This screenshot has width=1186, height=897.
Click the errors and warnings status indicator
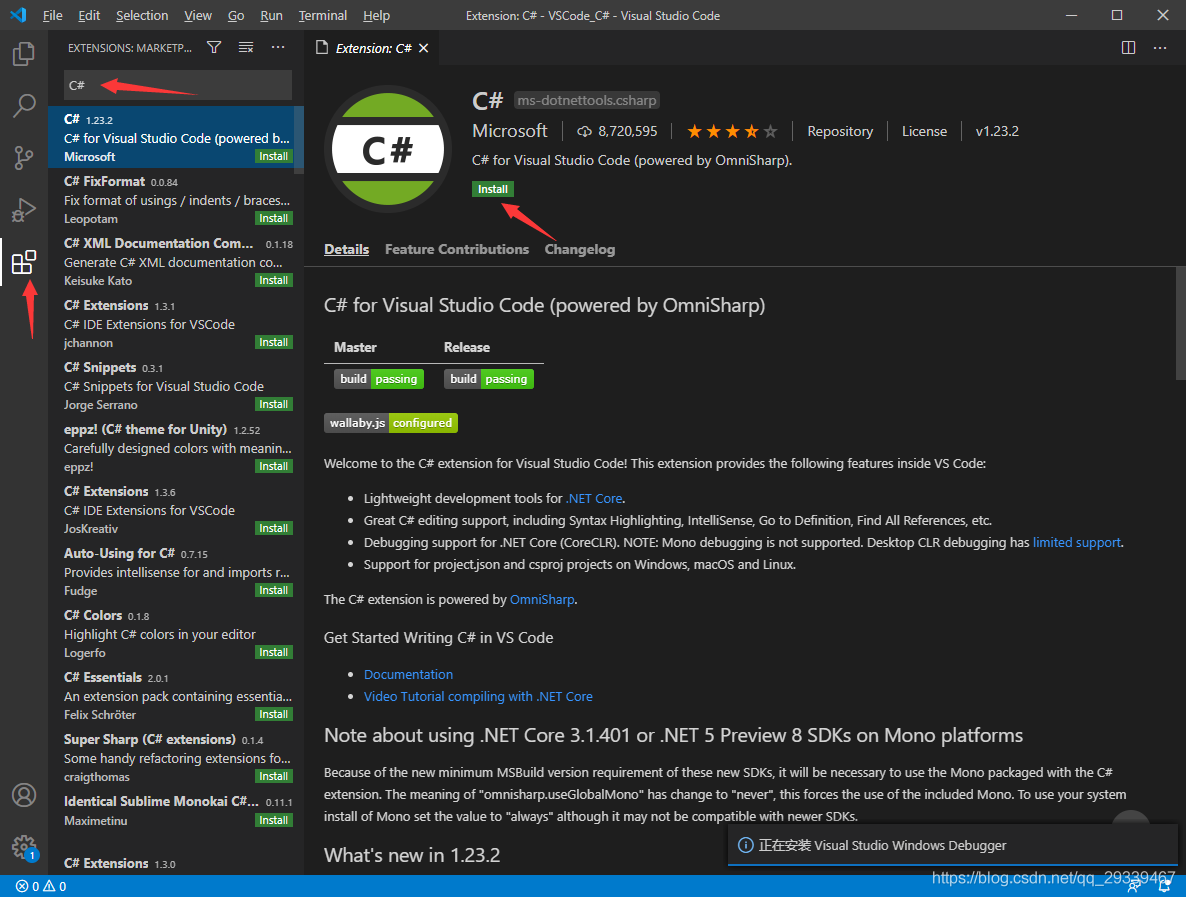point(41,886)
